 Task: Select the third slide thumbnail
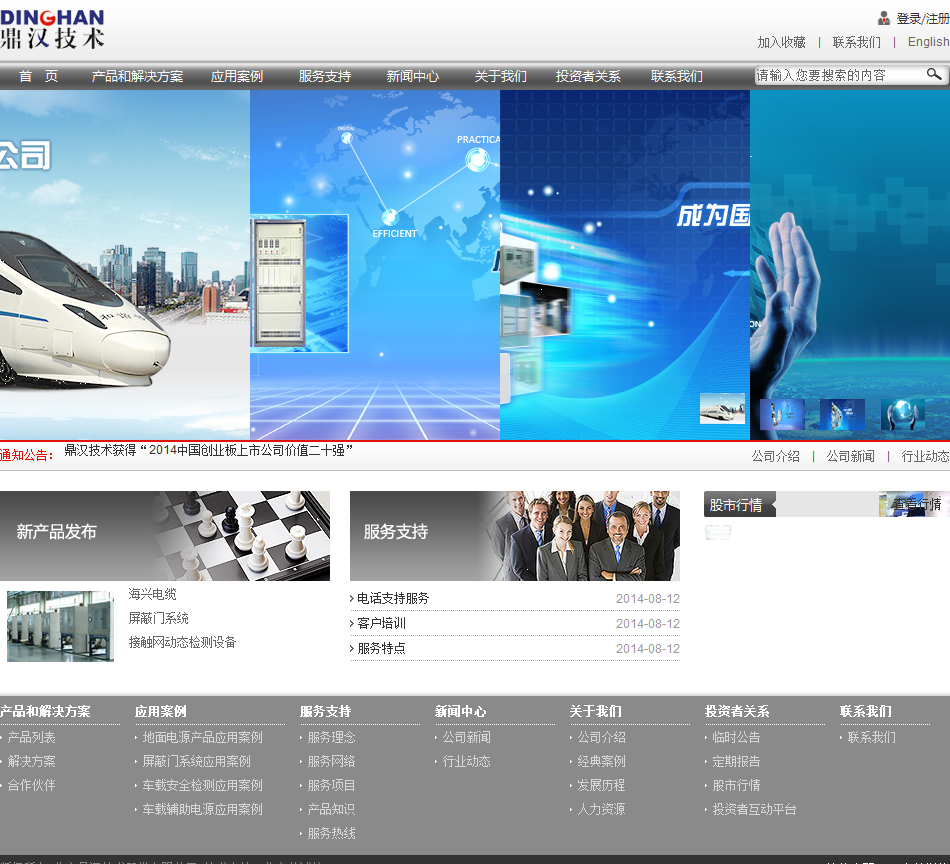point(842,414)
